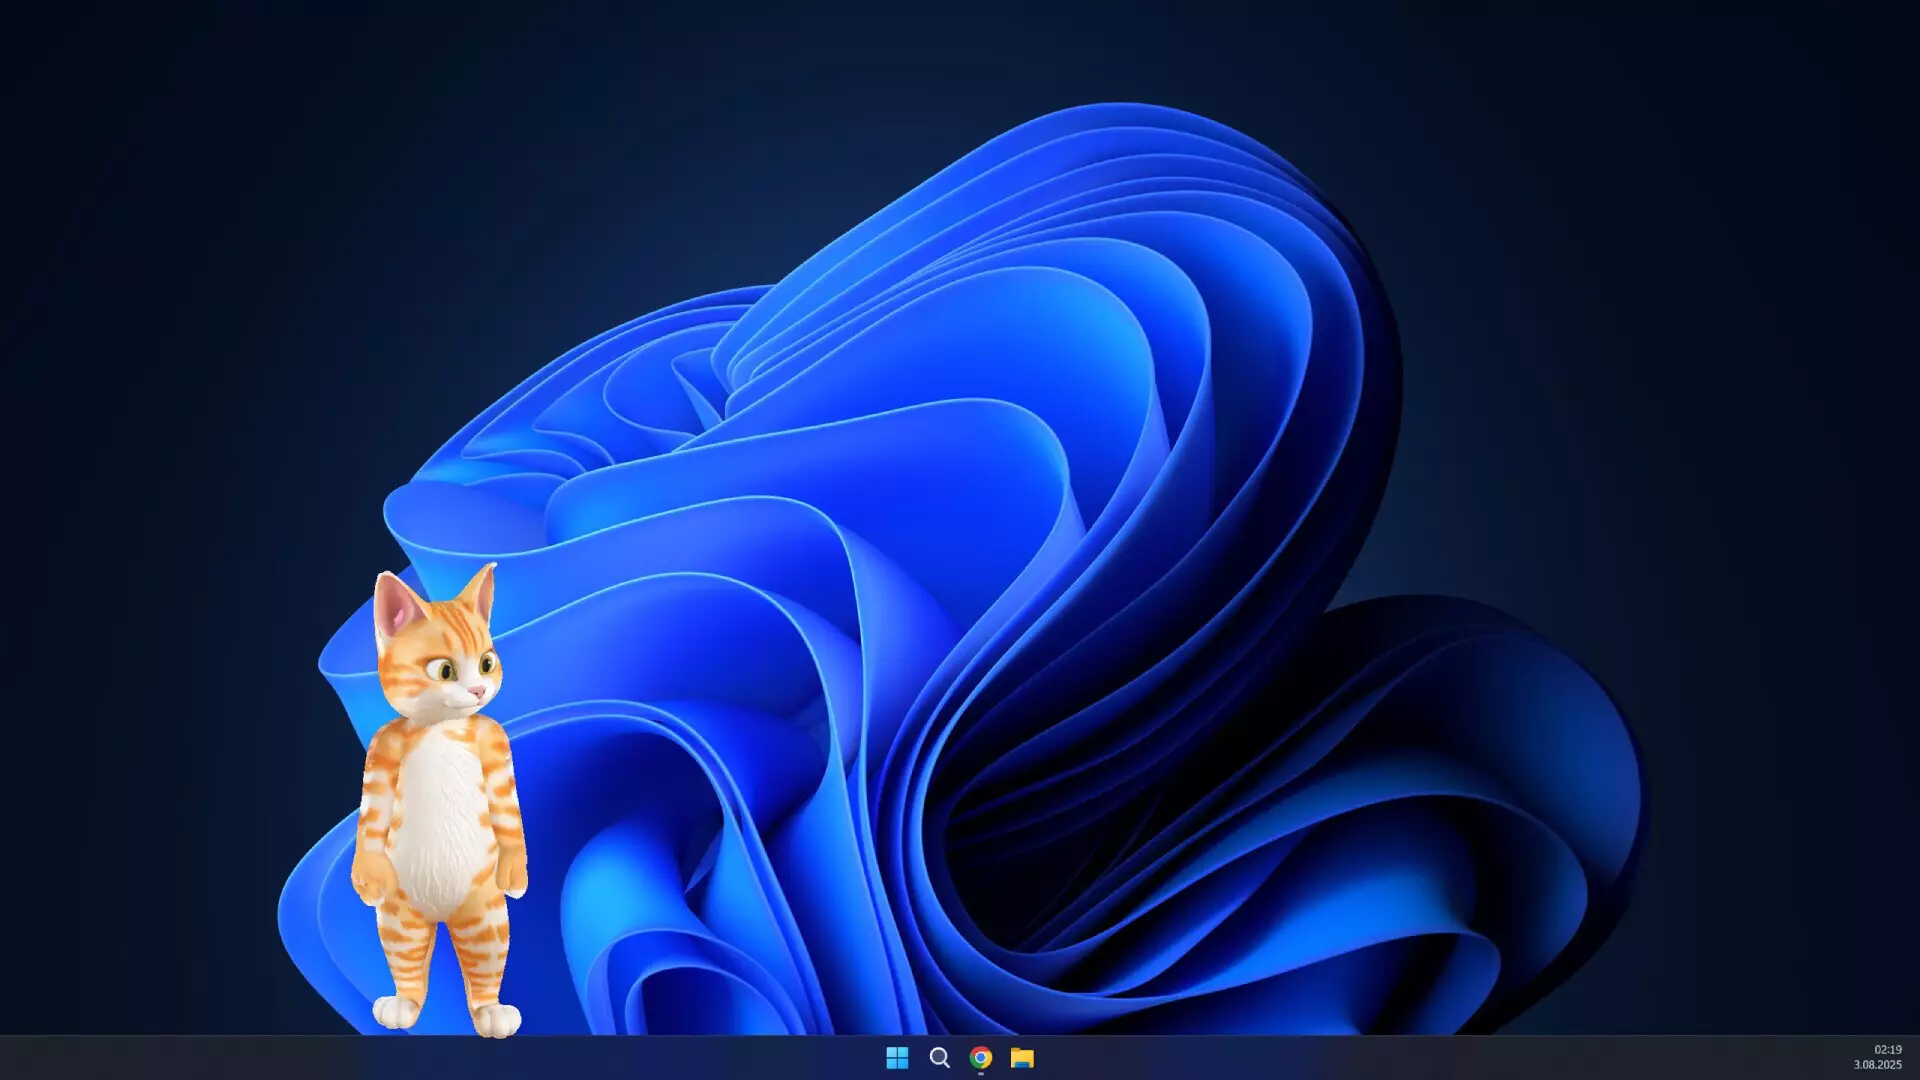The width and height of the screenshot is (1920, 1080).
Task: Click the Windows logo on the taskbar
Action: coord(898,1057)
